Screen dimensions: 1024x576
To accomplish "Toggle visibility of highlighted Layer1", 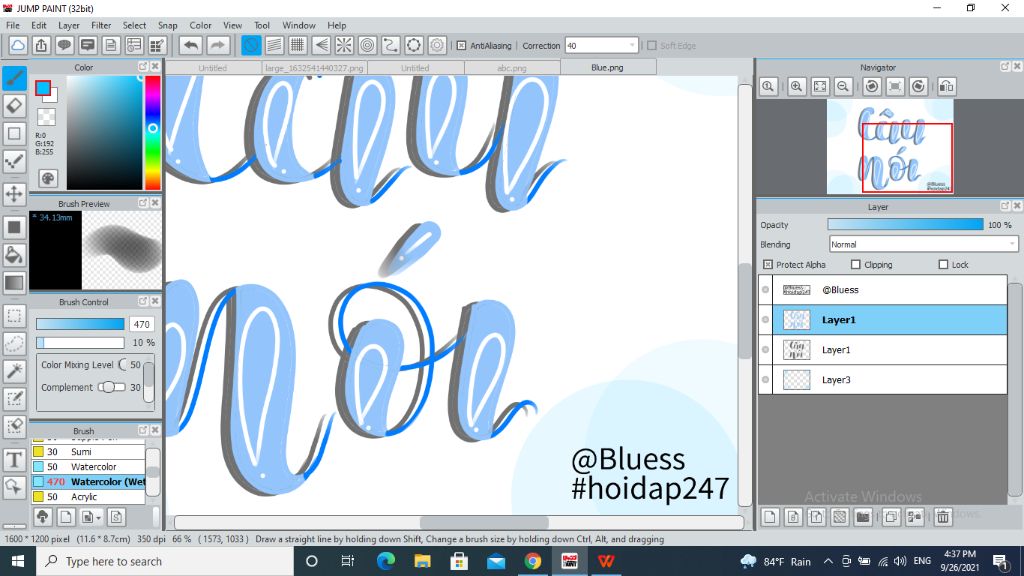I will point(765,319).
